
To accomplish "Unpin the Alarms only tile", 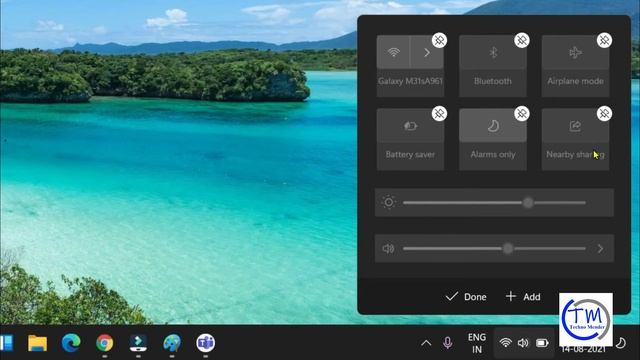I will click(x=522, y=113).
